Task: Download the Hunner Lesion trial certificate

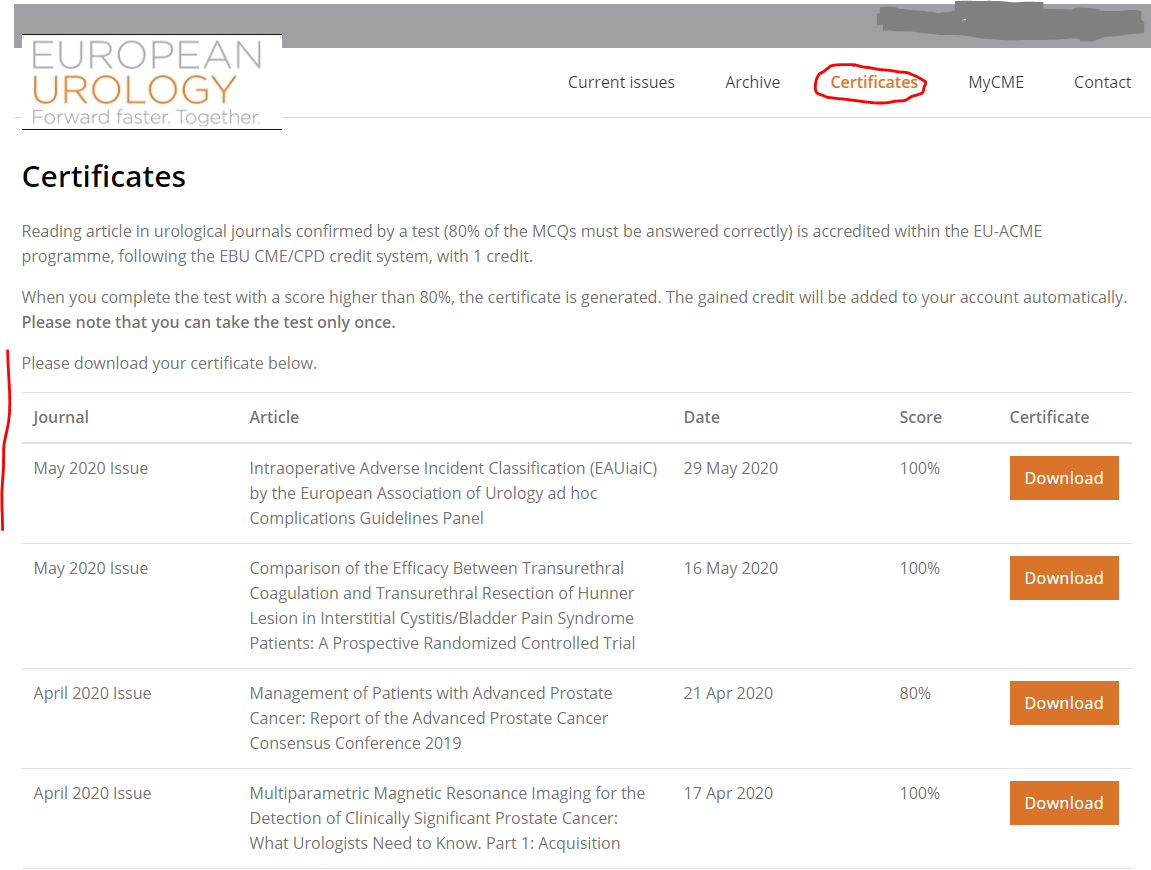Action: pos(1063,578)
